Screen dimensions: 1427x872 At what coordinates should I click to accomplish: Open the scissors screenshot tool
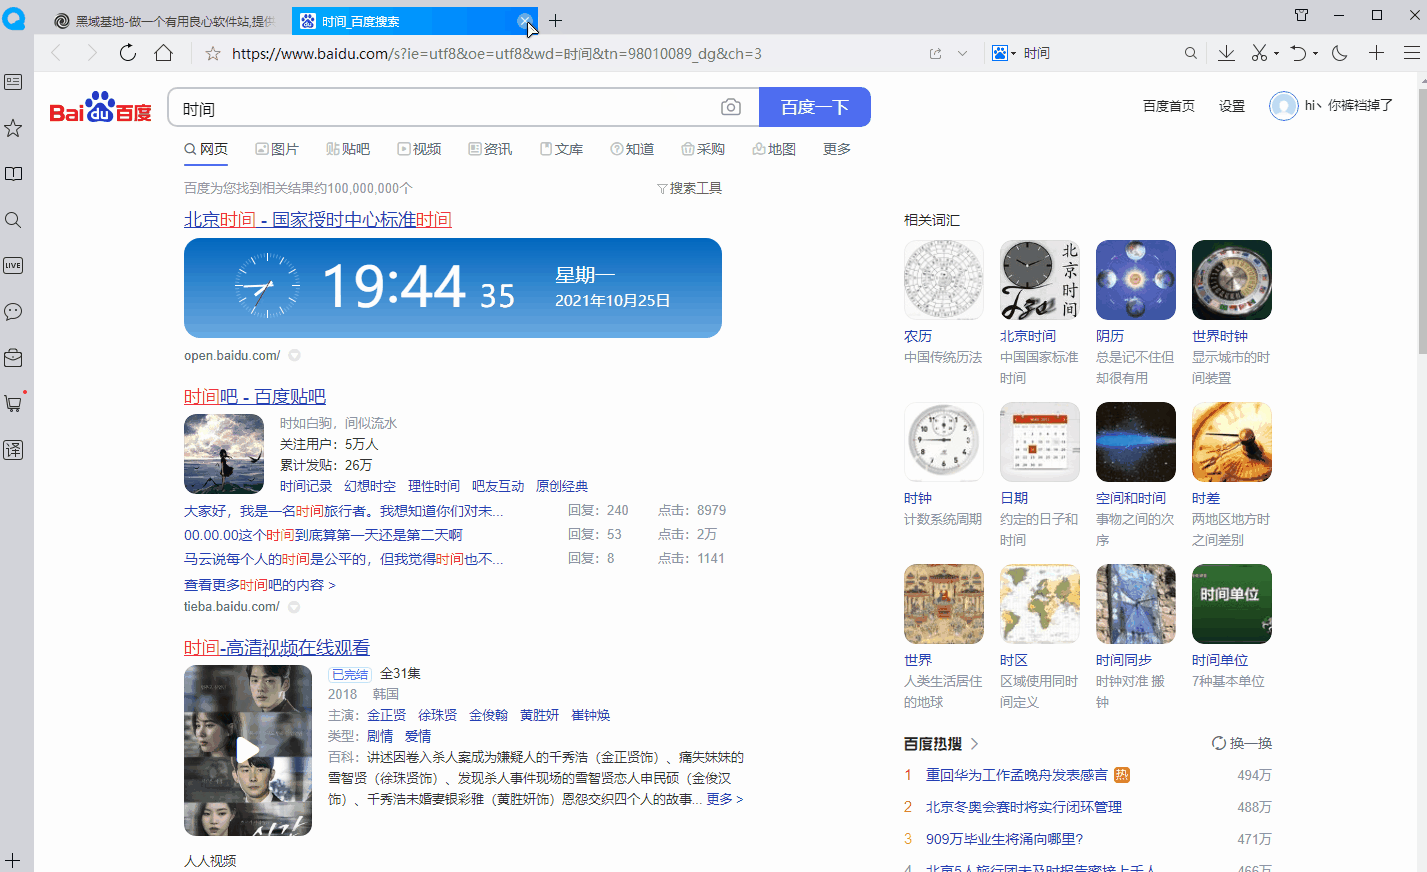[1259, 53]
